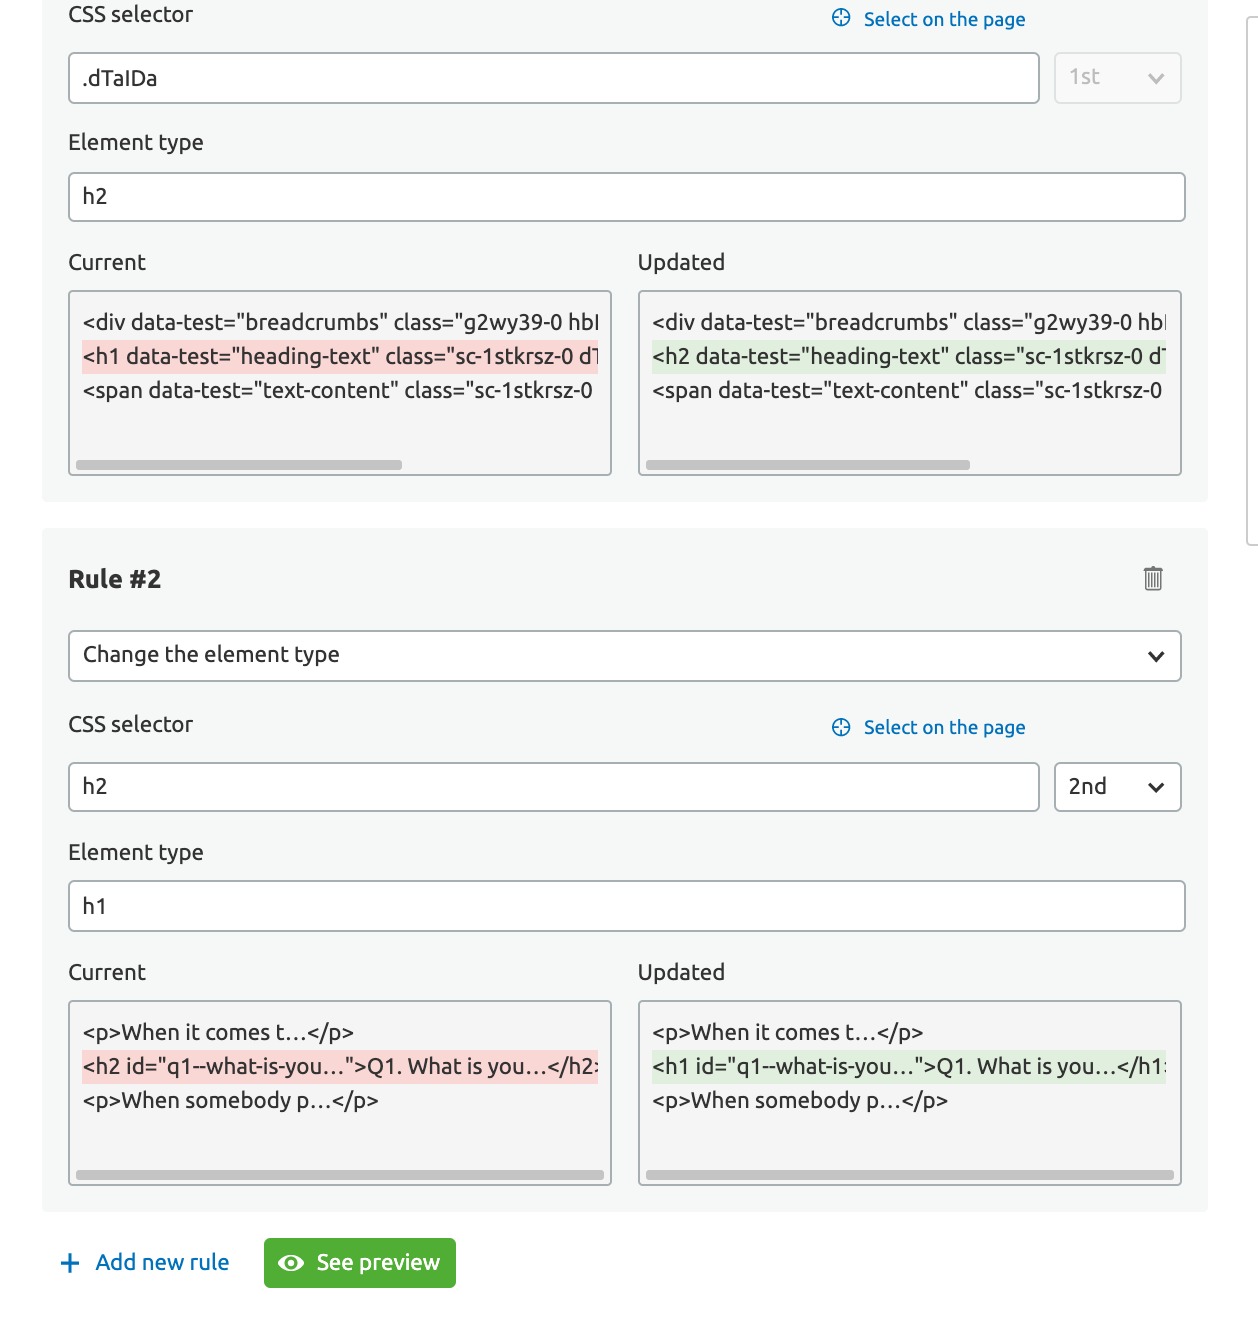Viewport: 1258px width, 1326px height.
Task: Select the green-highlighted h2 heading-text line
Action: pyautogui.click(x=908, y=357)
